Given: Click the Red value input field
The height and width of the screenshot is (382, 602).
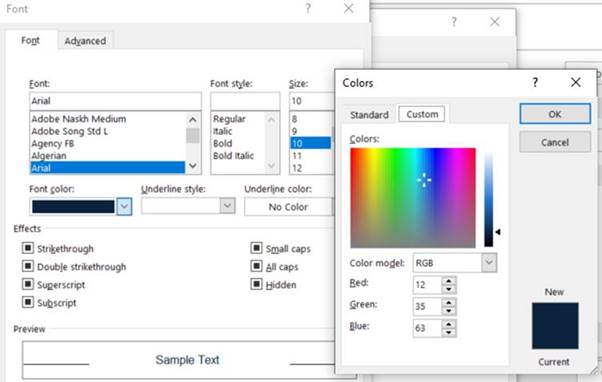Looking at the screenshot, I should click(x=427, y=284).
